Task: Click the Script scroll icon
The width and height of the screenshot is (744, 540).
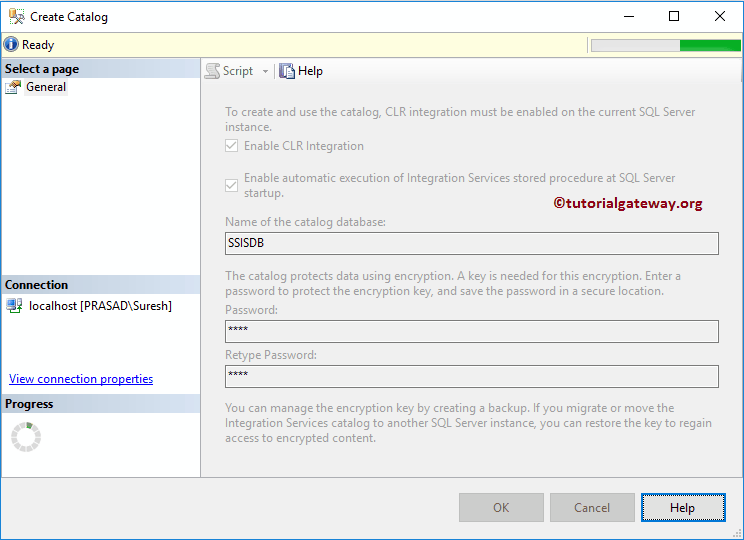Action: point(212,71)
